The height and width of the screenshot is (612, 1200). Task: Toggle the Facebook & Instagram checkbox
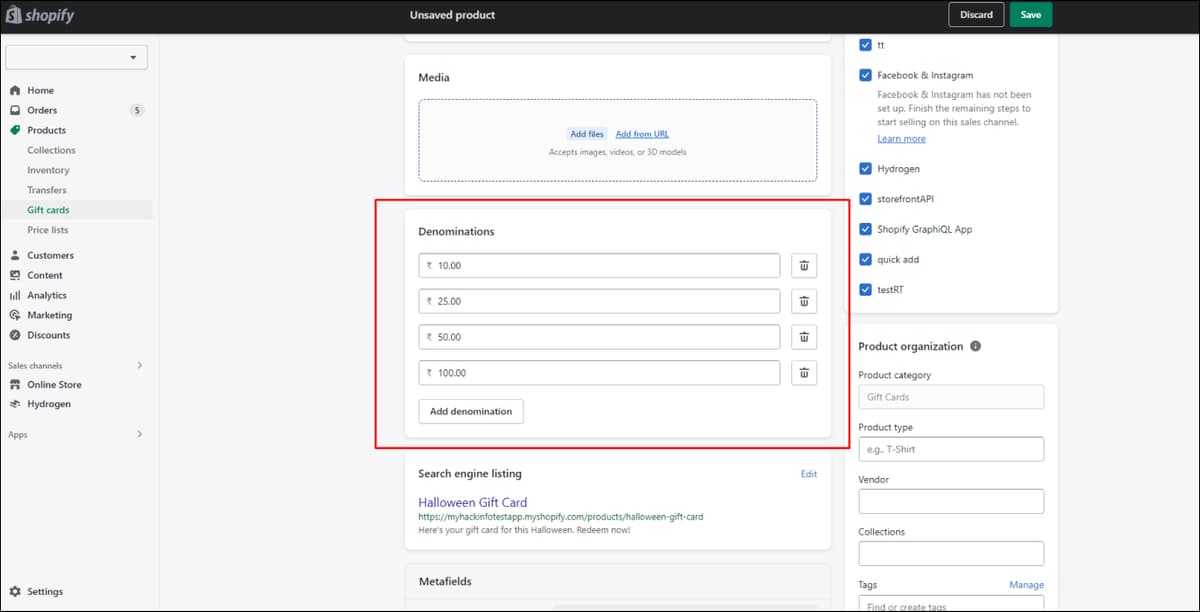pos(865,75)
